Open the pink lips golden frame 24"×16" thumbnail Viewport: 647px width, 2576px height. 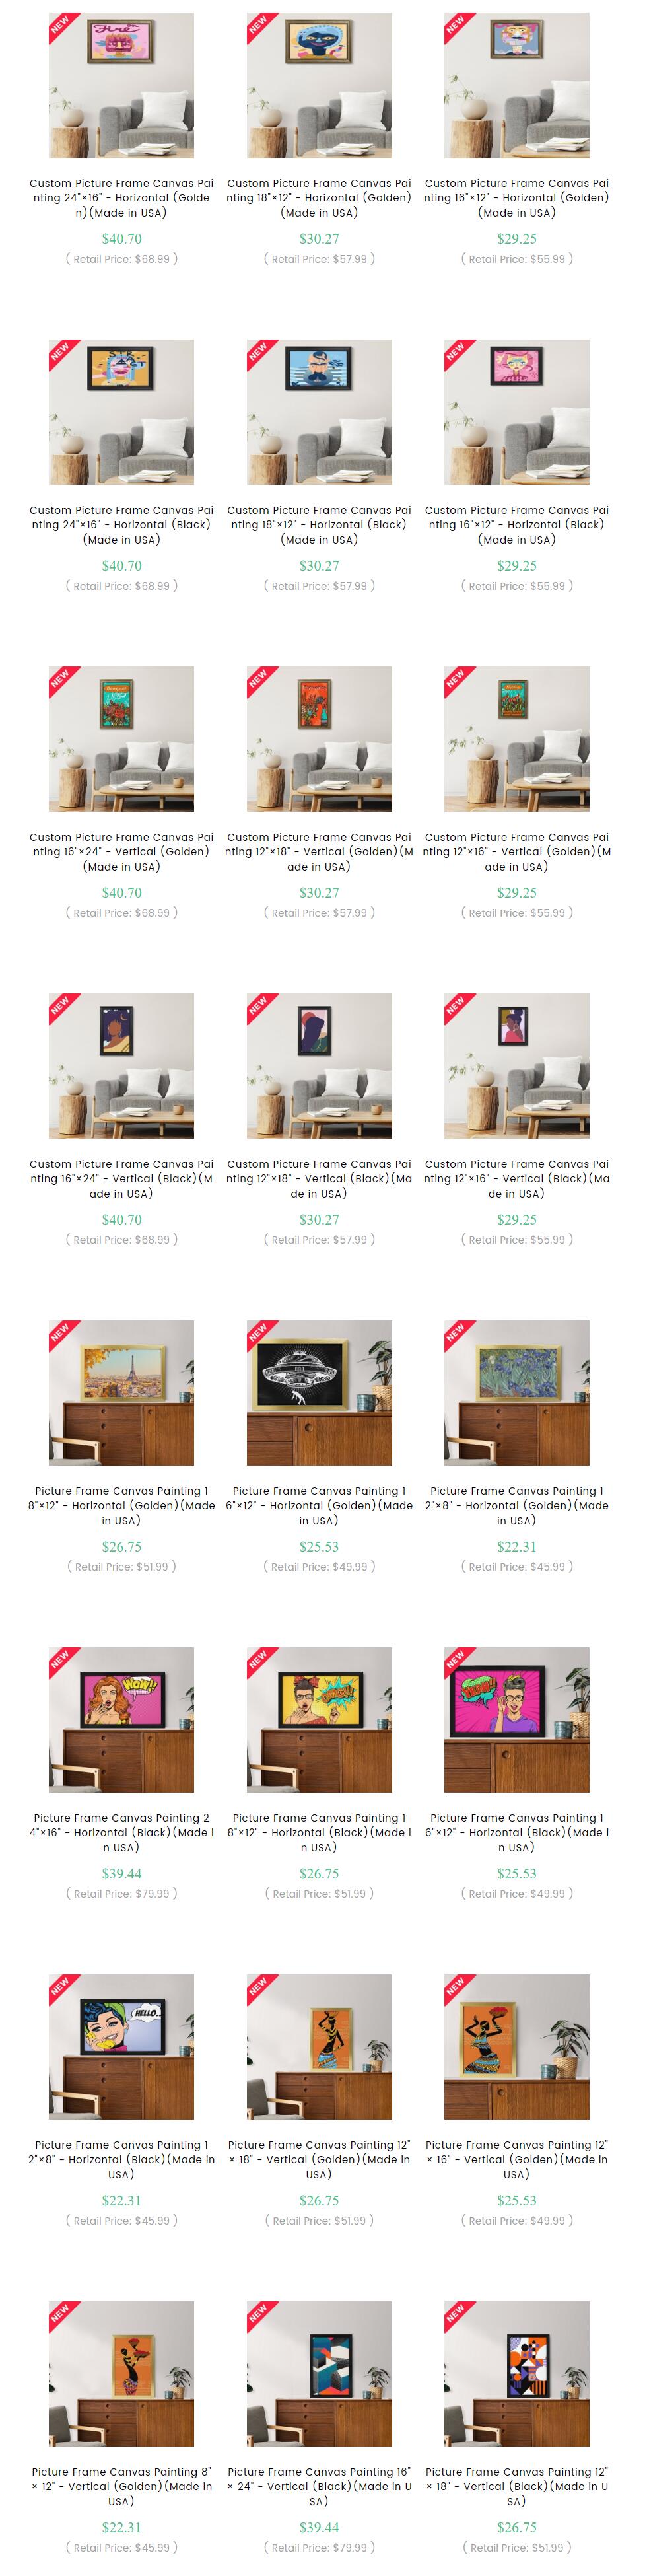coord(121,85)
